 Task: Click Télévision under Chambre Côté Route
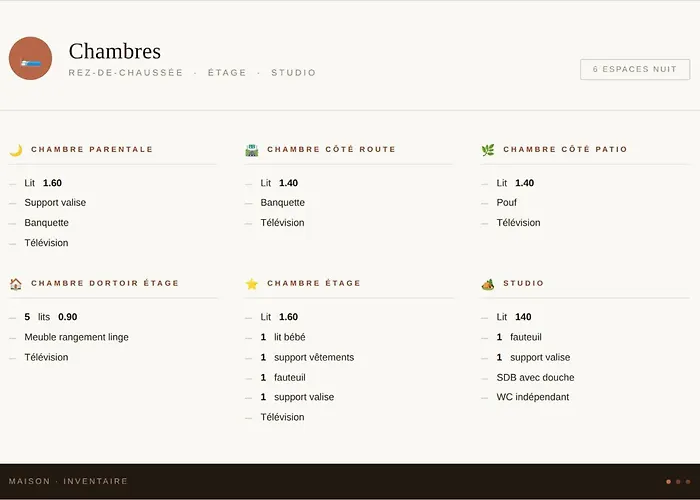click(283, 223)
